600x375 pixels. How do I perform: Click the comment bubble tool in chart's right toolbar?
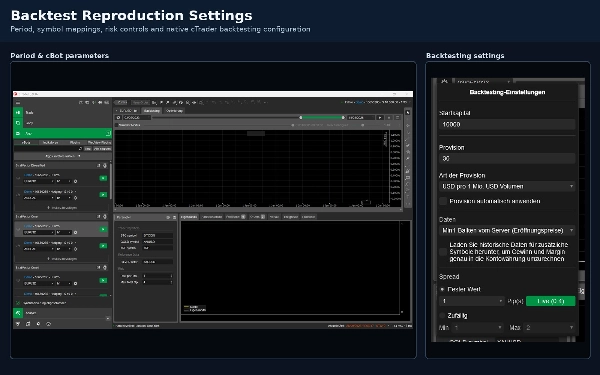tap(408, 177)
